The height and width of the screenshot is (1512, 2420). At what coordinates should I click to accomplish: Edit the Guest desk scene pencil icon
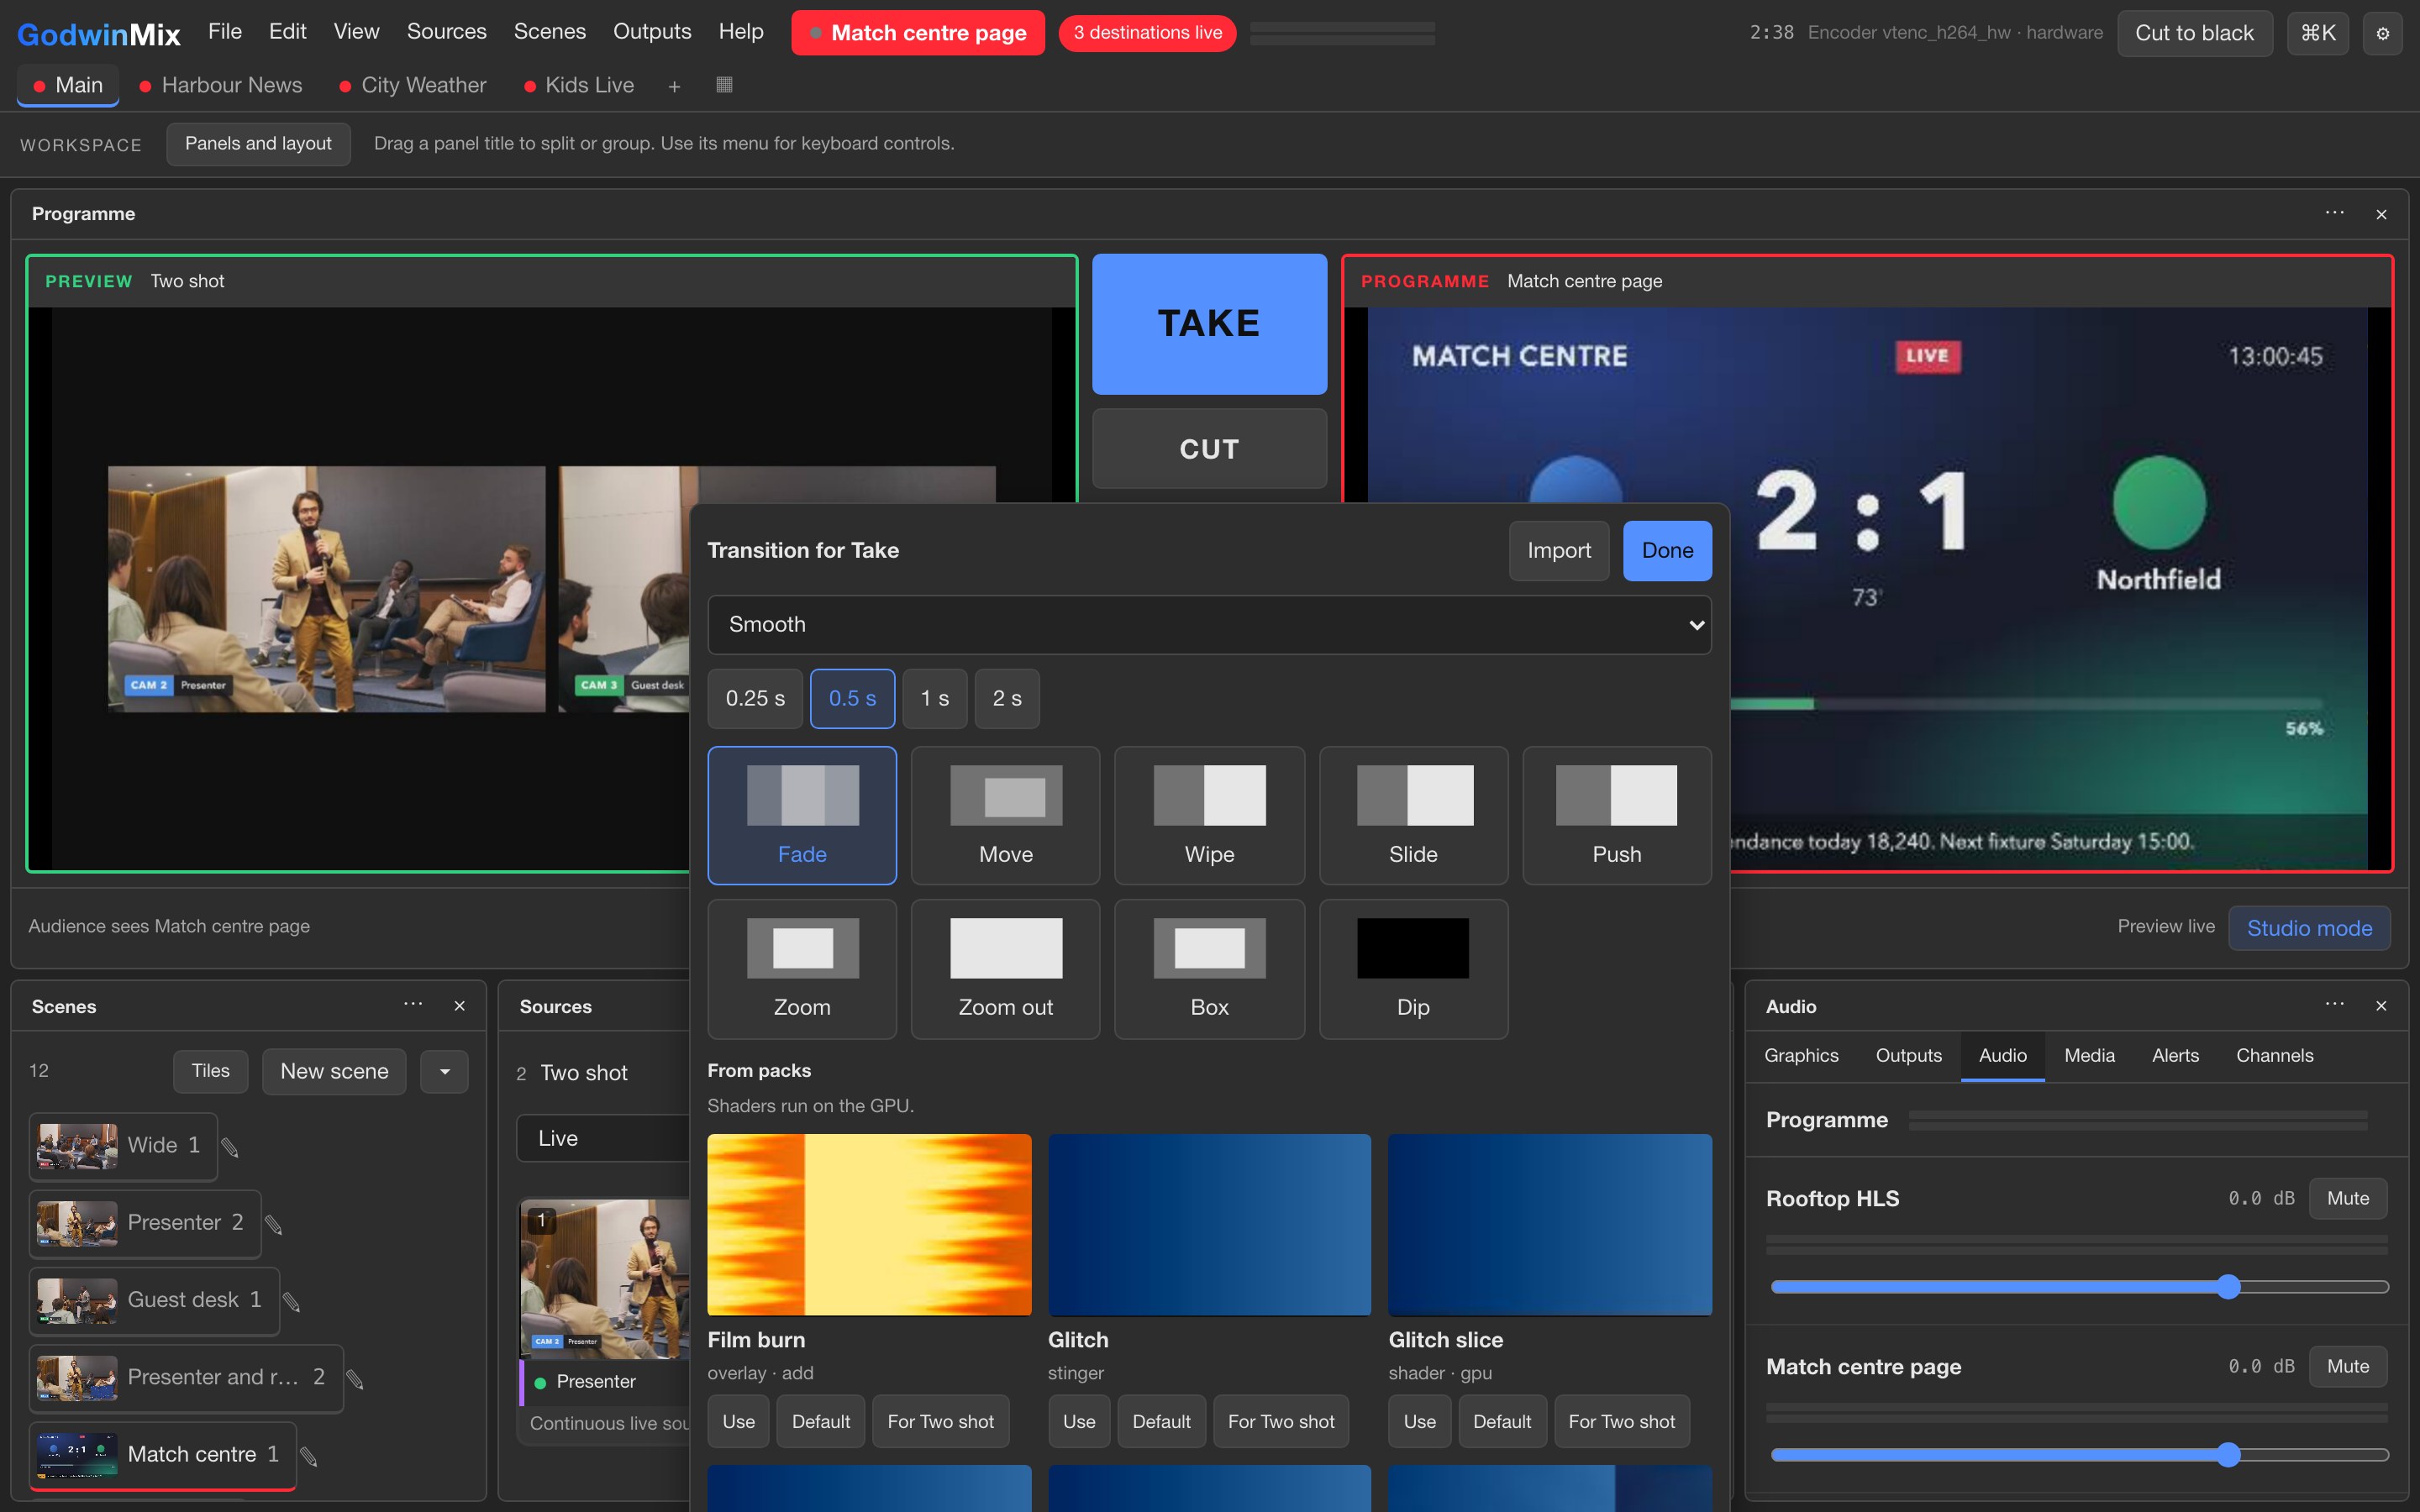[x=291, y=1301]
